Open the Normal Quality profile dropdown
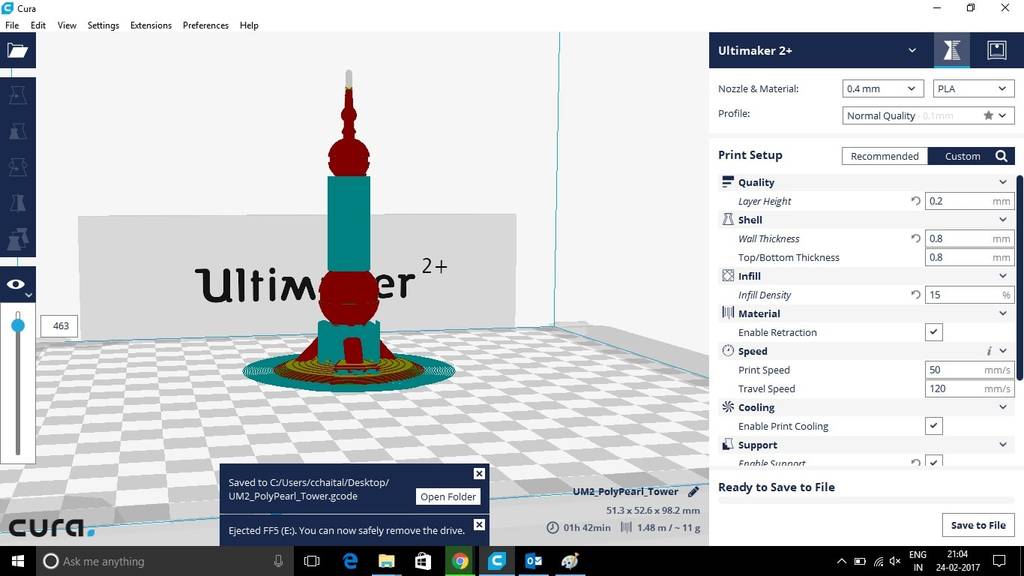This screenshot has height=576, width=1024. tap(927, 116)
